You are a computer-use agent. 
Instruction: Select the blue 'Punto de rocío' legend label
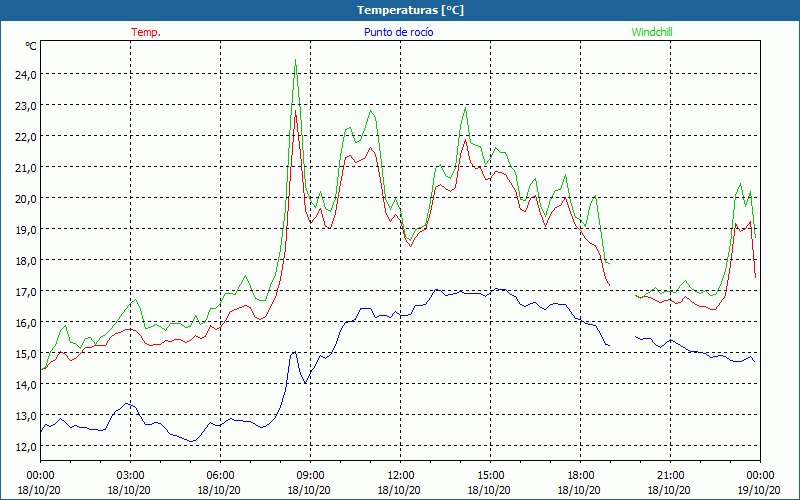(398, 32)
